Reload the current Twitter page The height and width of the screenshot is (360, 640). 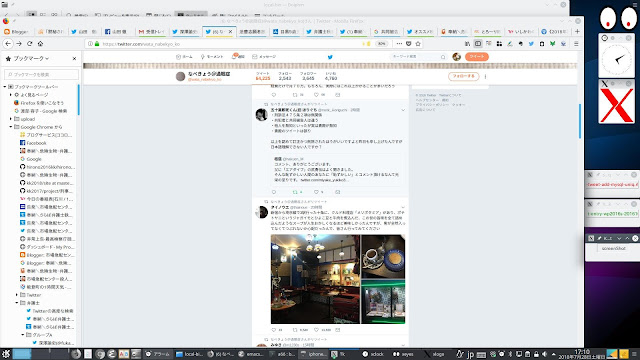[29, 44]
